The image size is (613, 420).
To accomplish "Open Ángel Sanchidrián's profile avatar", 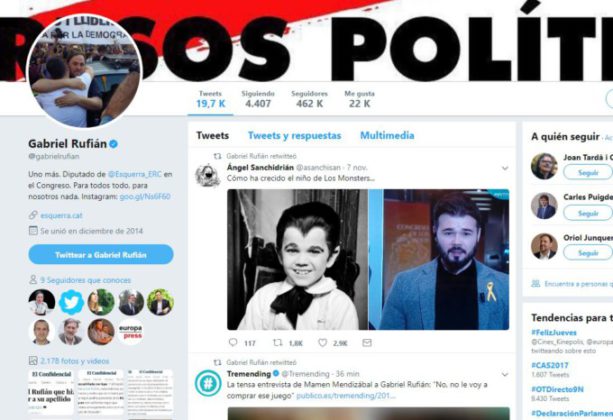I will point(208,176).
